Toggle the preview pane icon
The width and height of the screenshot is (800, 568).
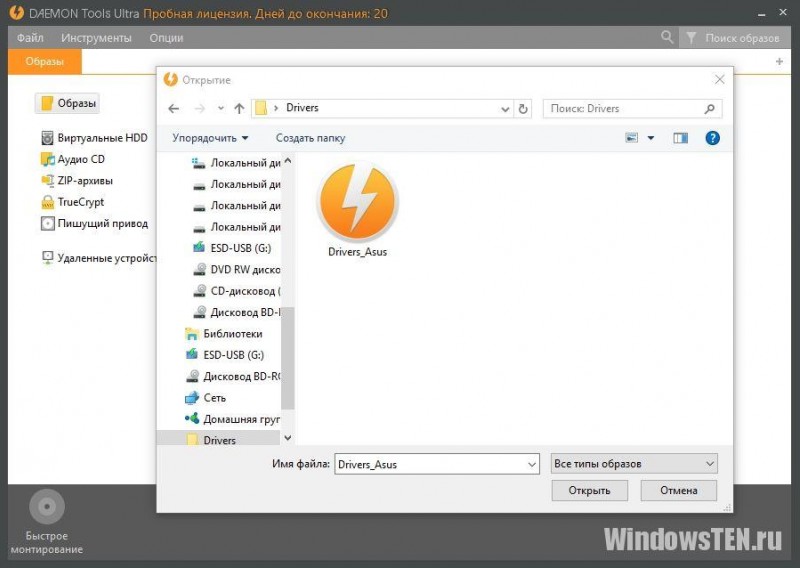point(681,138)
